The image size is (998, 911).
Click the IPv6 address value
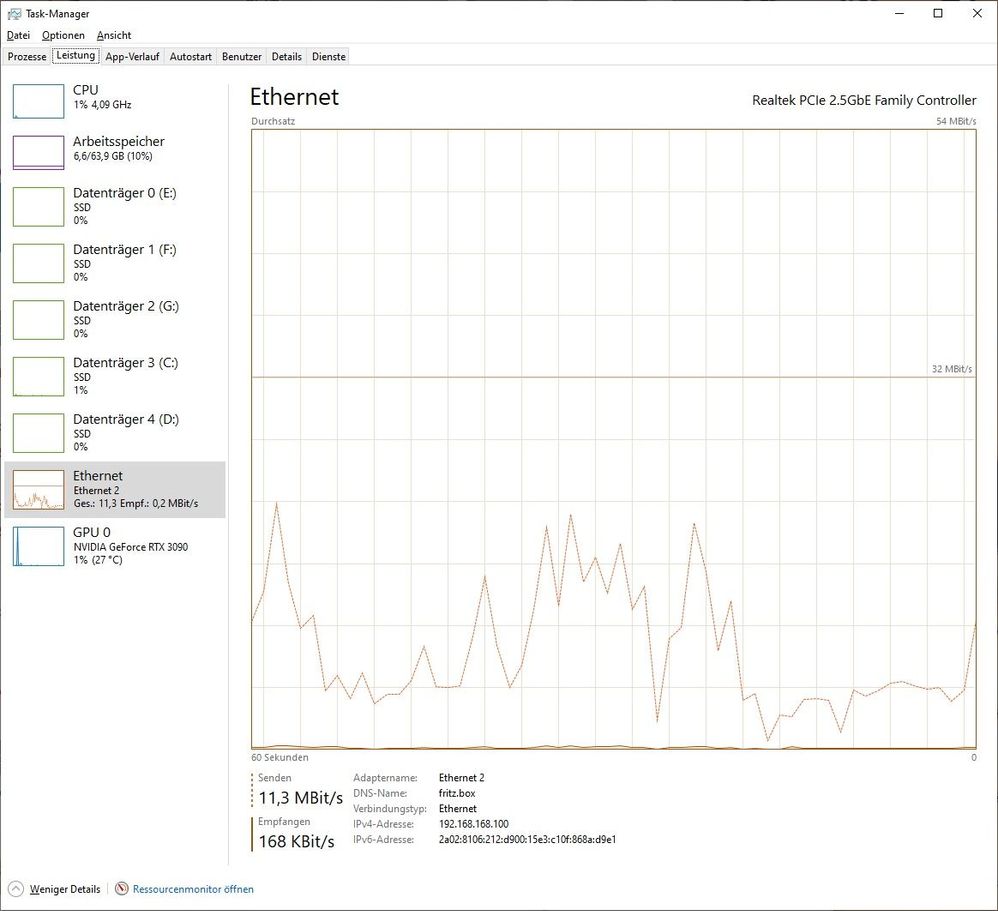(527, 840)
